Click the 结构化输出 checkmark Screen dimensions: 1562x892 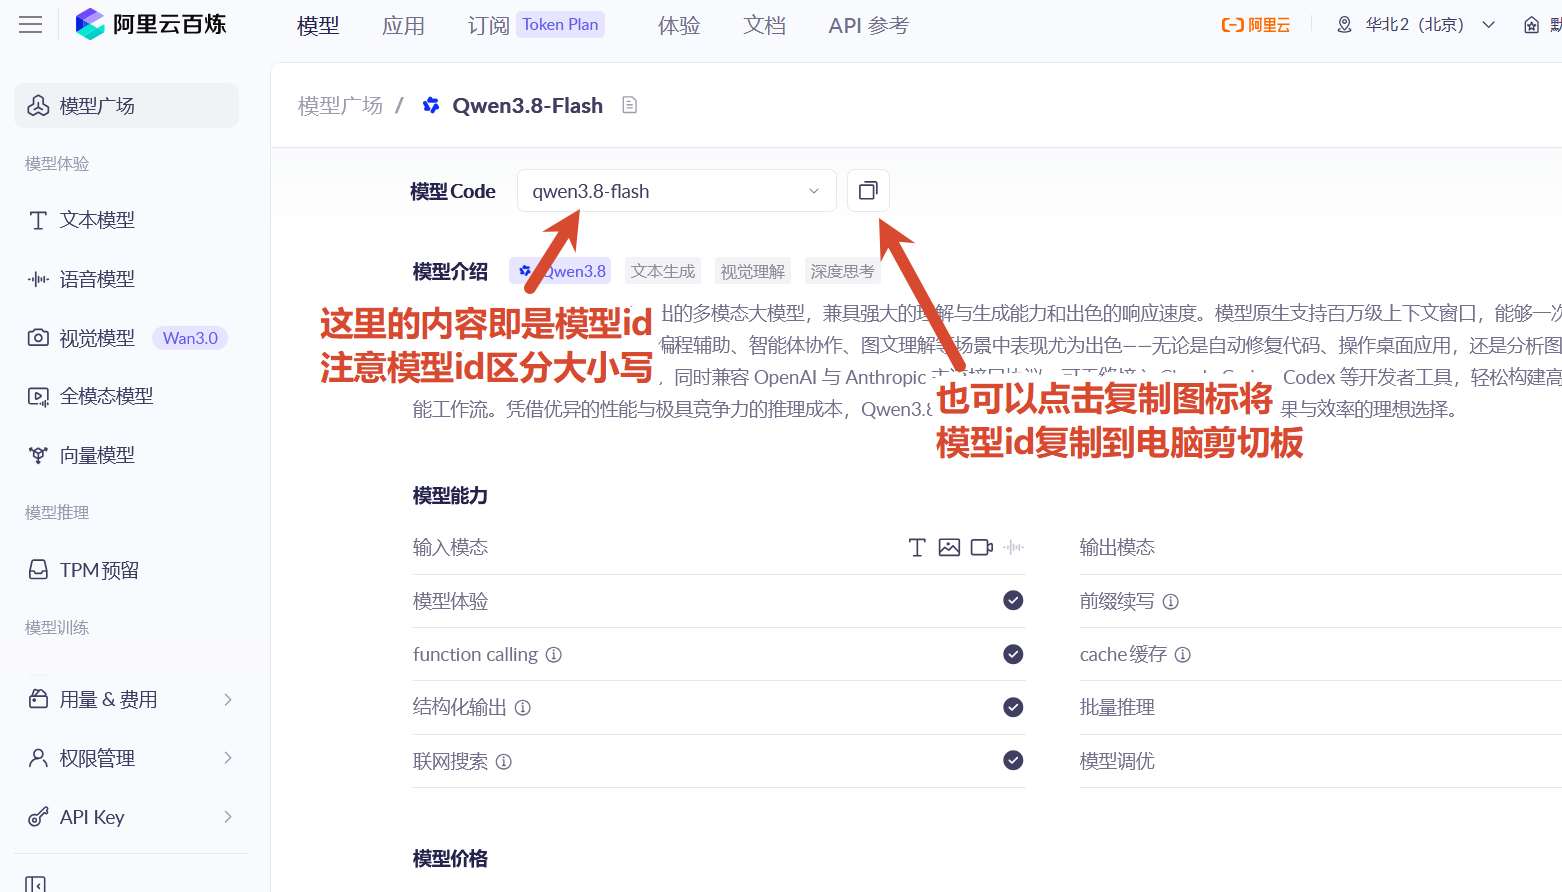[1013, 707]
